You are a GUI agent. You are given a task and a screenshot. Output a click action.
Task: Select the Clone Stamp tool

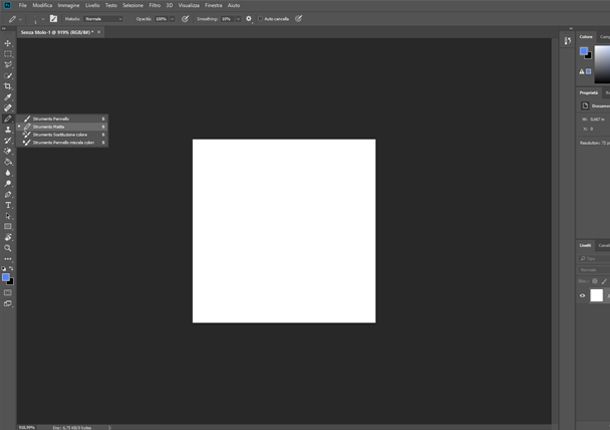tap(8, 130)
